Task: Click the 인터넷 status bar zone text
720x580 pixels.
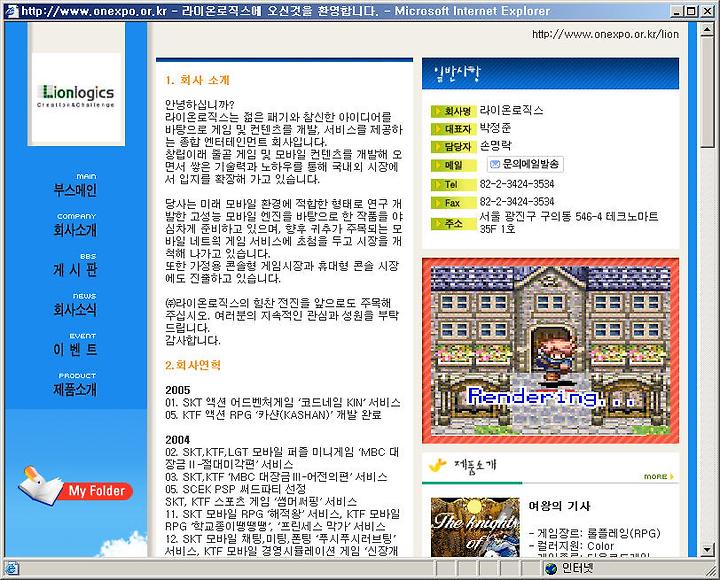Action: [578, 569]
